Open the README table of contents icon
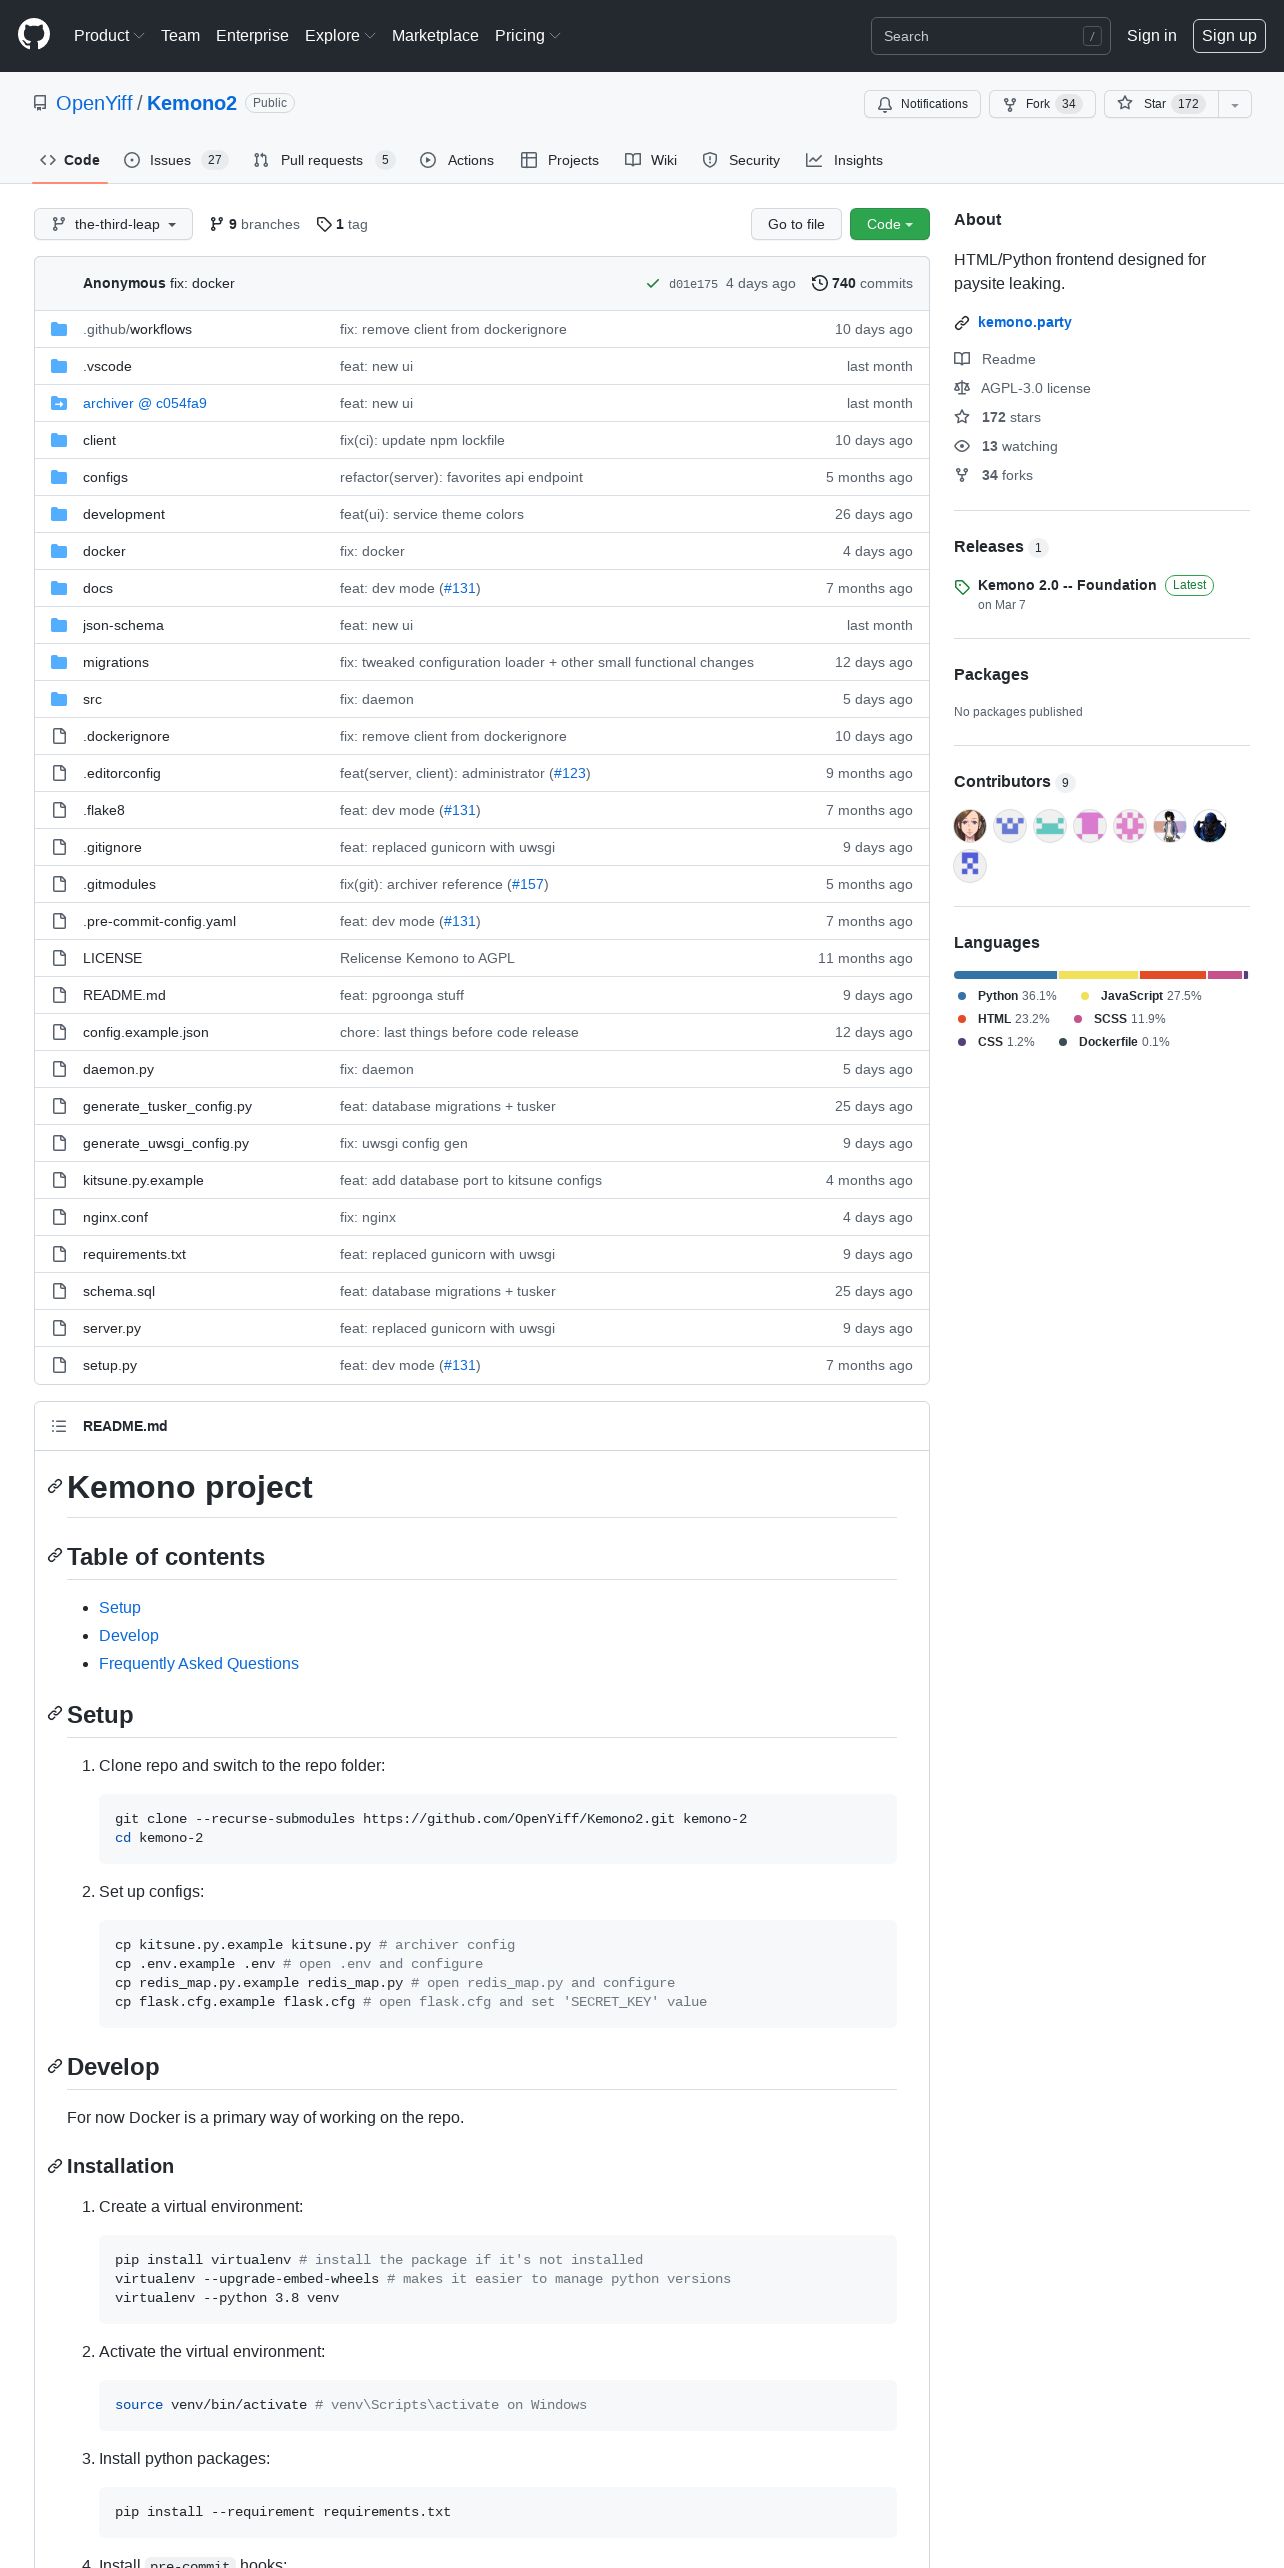This screenshot has height=2568, width=1284. [x=59, y=1426]
